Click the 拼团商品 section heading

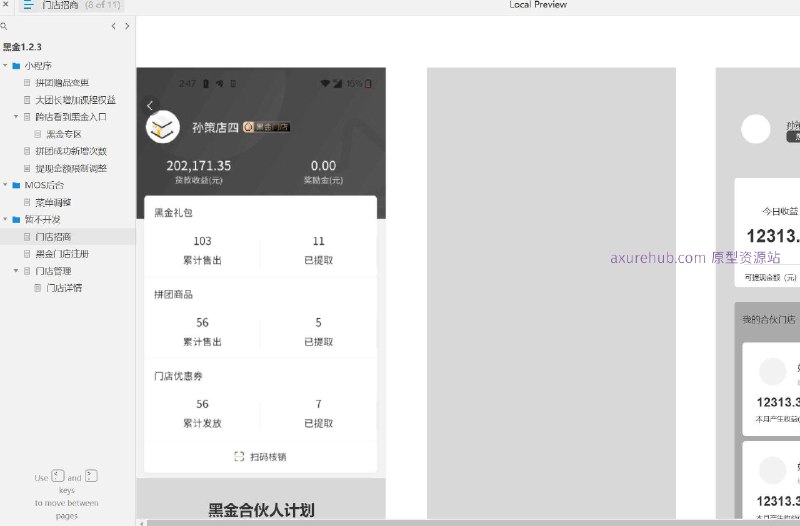tap(173, 294)
